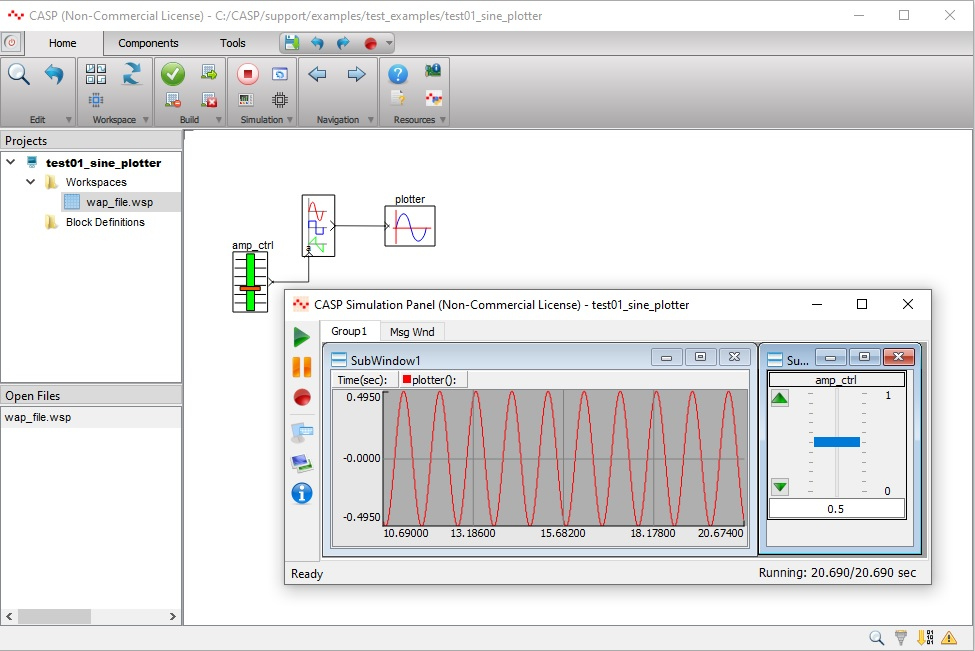The width and height of the screenshot is (975, 651).
Task: Open the quick access toolbar customize dropdown
Action: (389, 44)
